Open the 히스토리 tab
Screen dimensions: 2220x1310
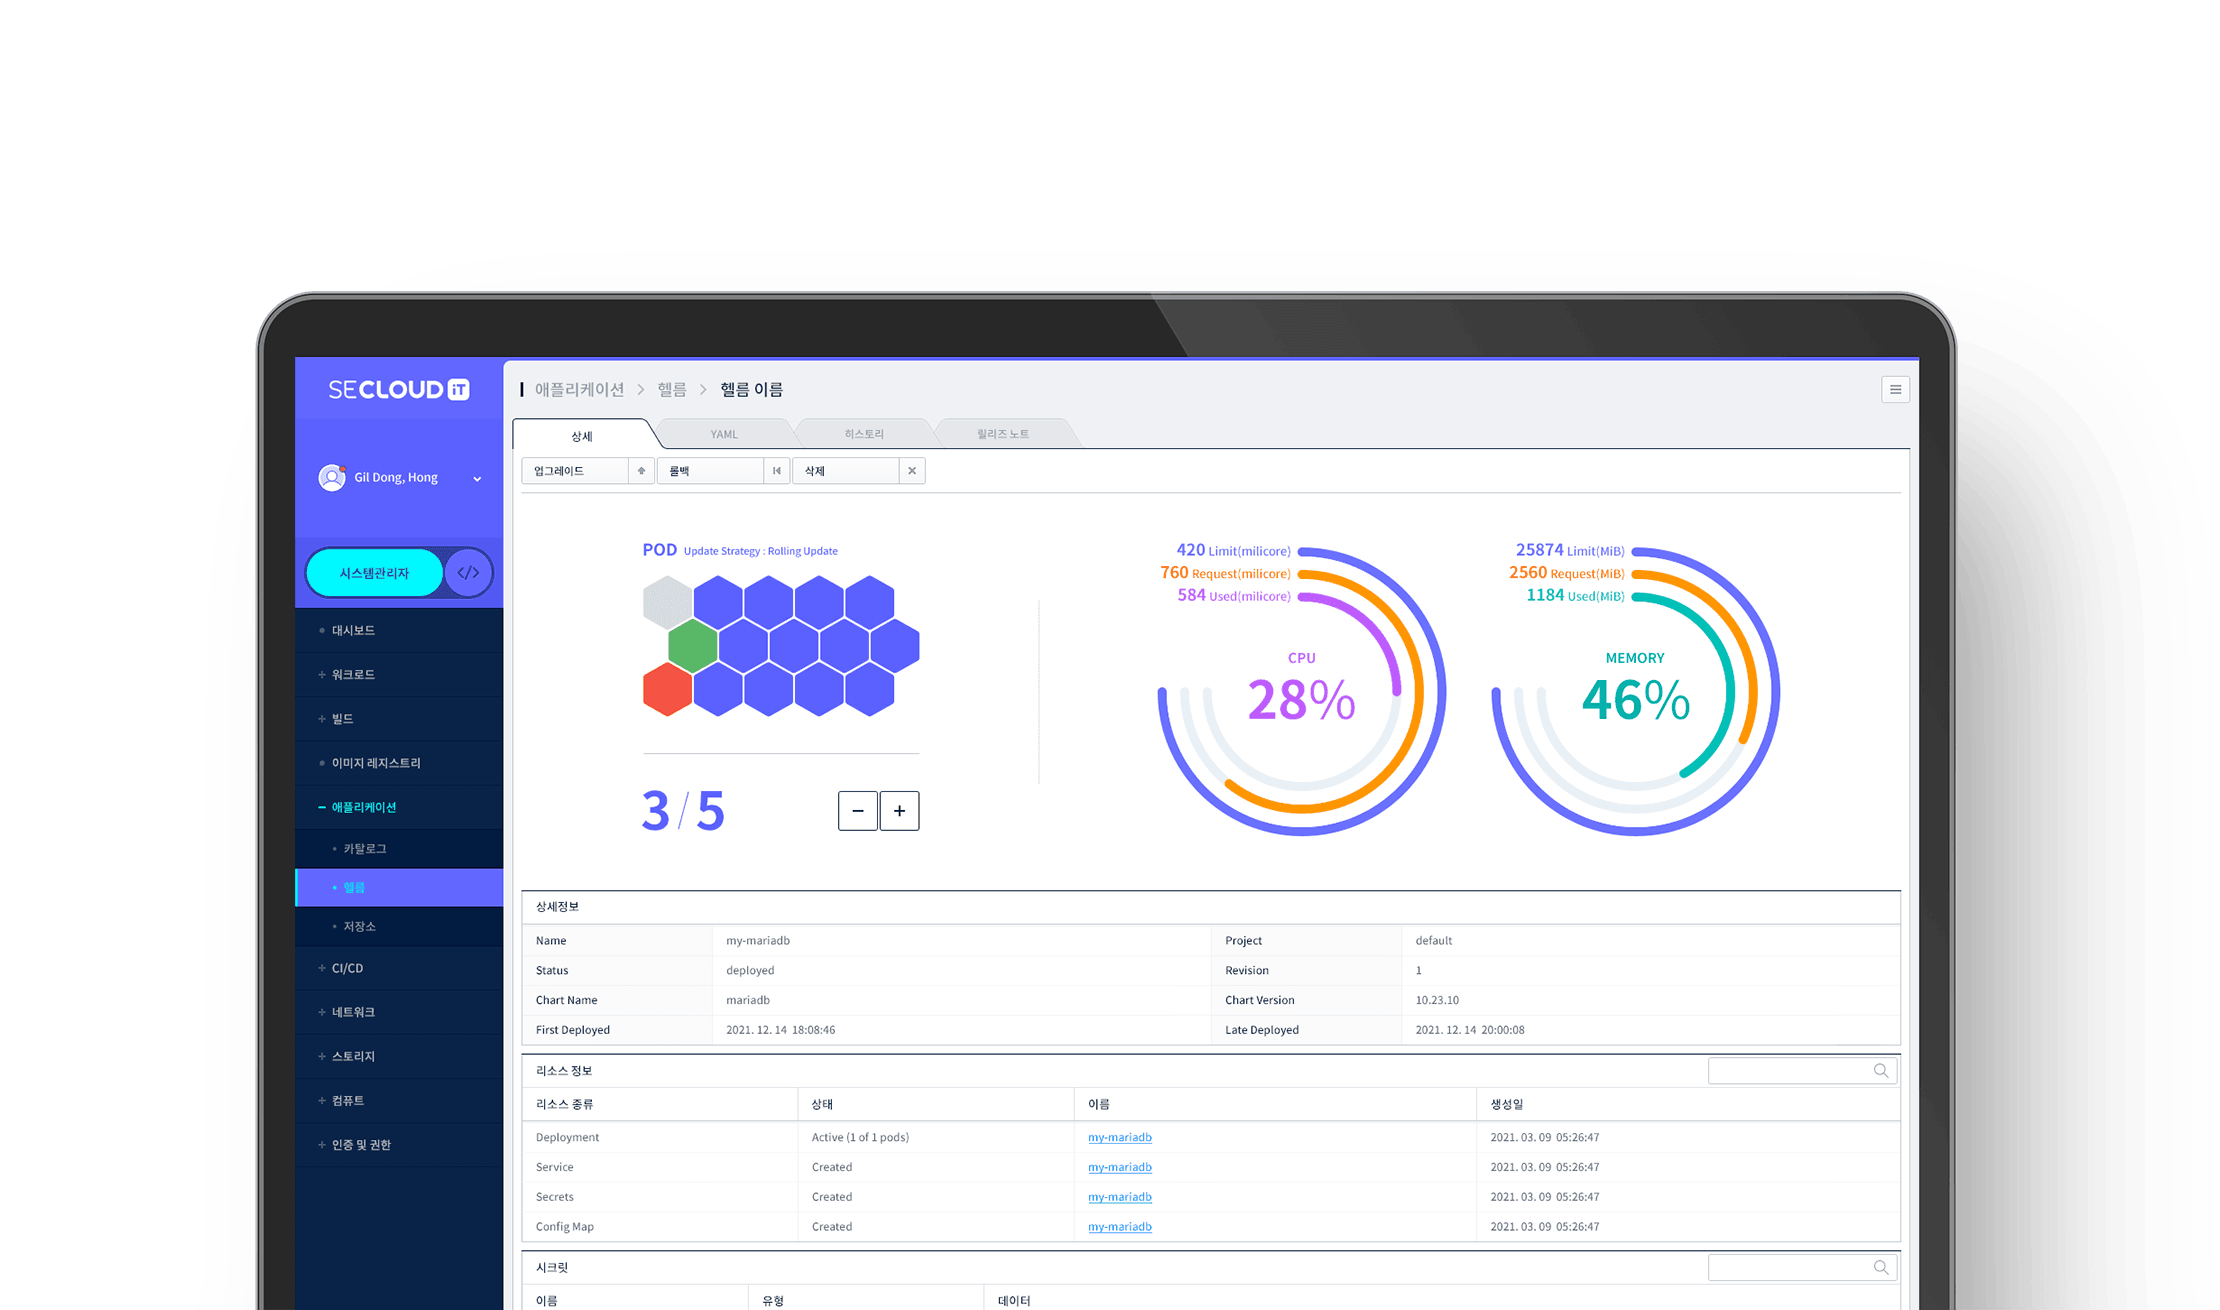[864, 434]
